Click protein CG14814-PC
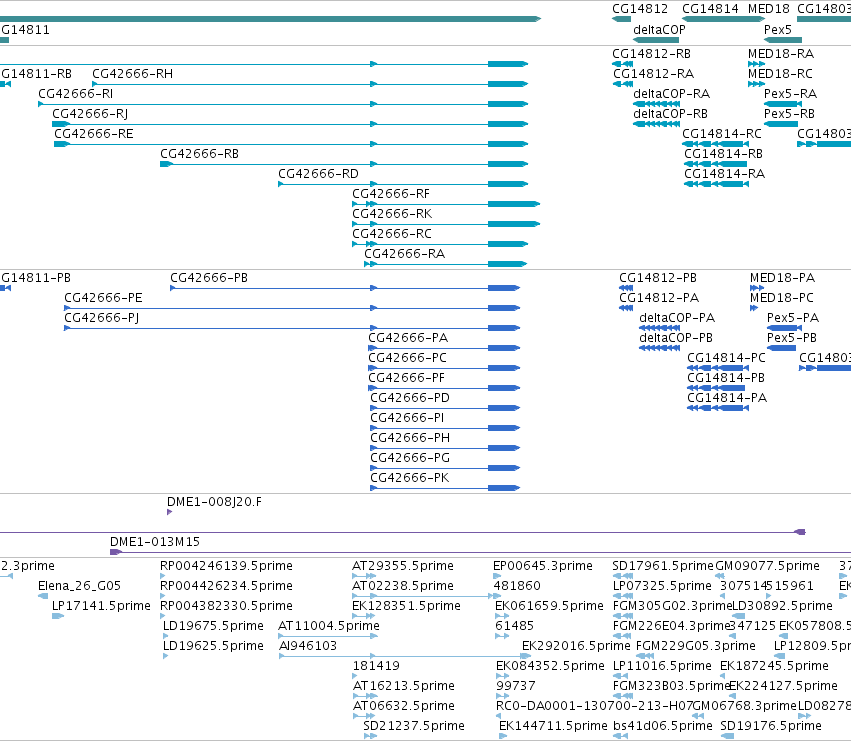 (726, 358)
